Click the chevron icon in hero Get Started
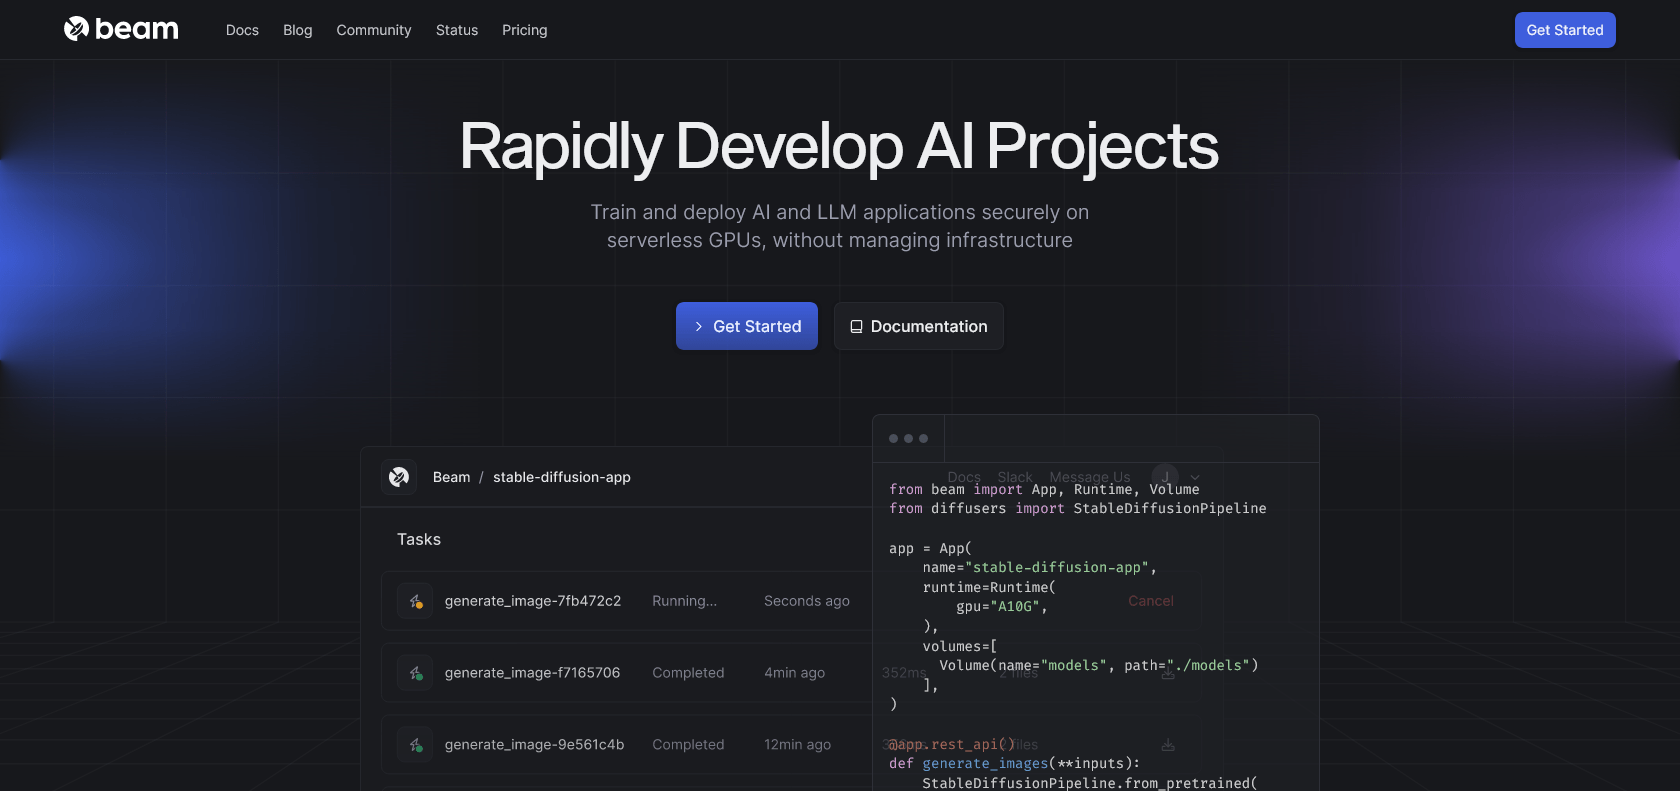This screenshot has width=1680, height=791. [699, 327]
